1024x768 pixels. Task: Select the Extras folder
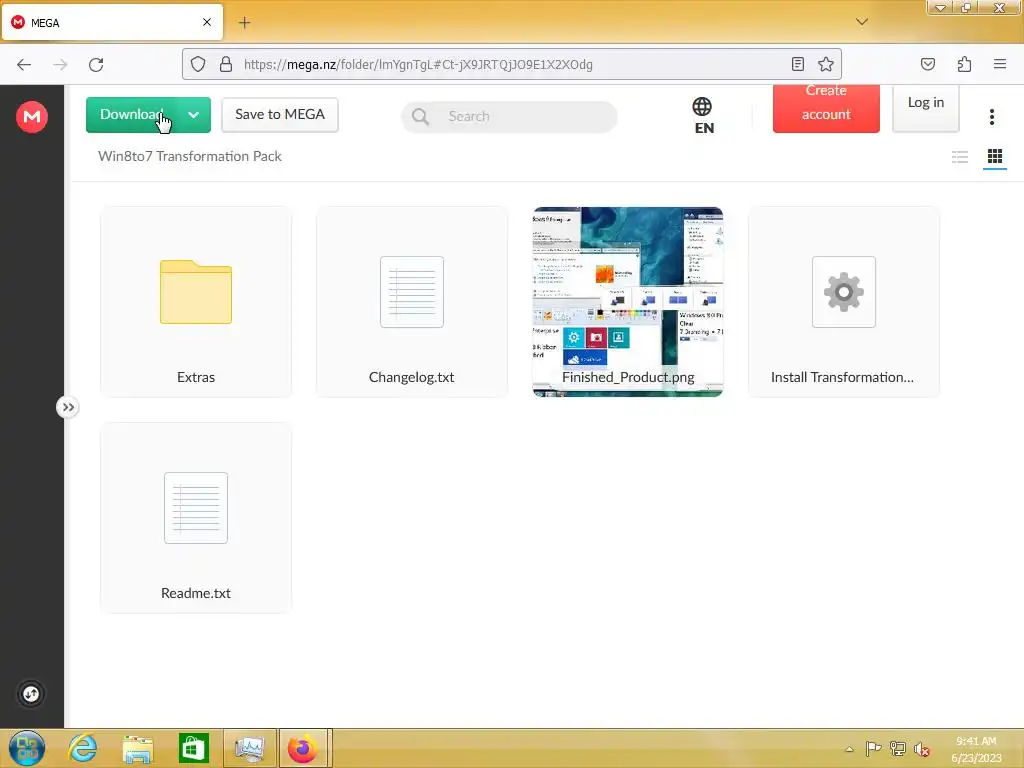pyautogui.click(x=196, y=302)
